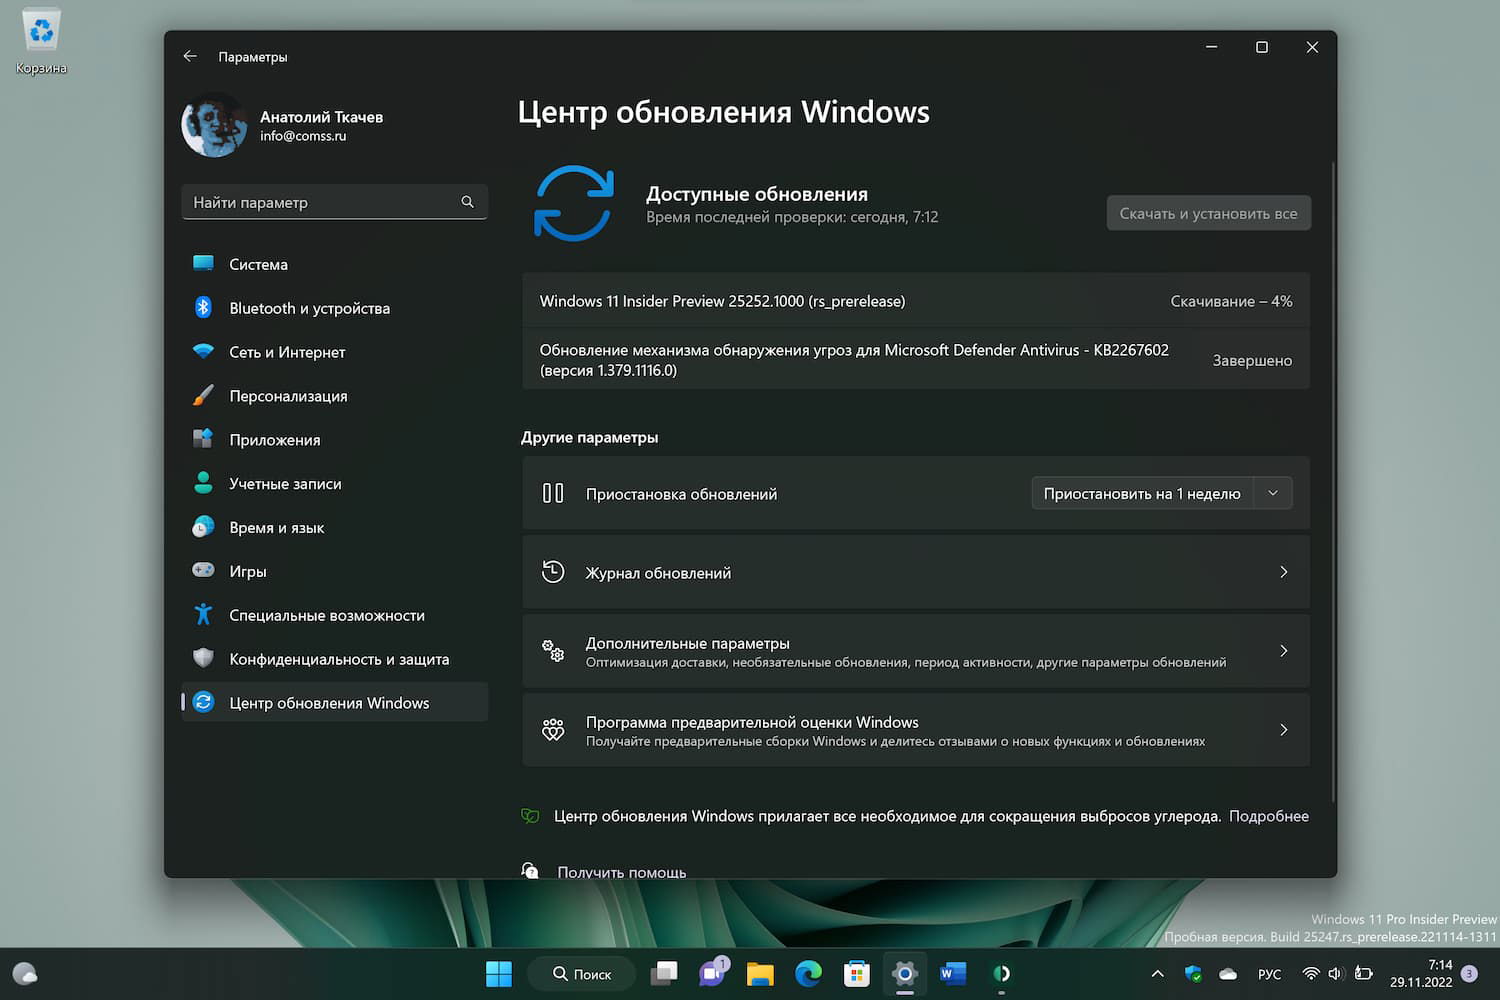Click OneDrive cloud icon in tray
This screenshot has height=1000, width=1500.
[x=1228, y=973]
